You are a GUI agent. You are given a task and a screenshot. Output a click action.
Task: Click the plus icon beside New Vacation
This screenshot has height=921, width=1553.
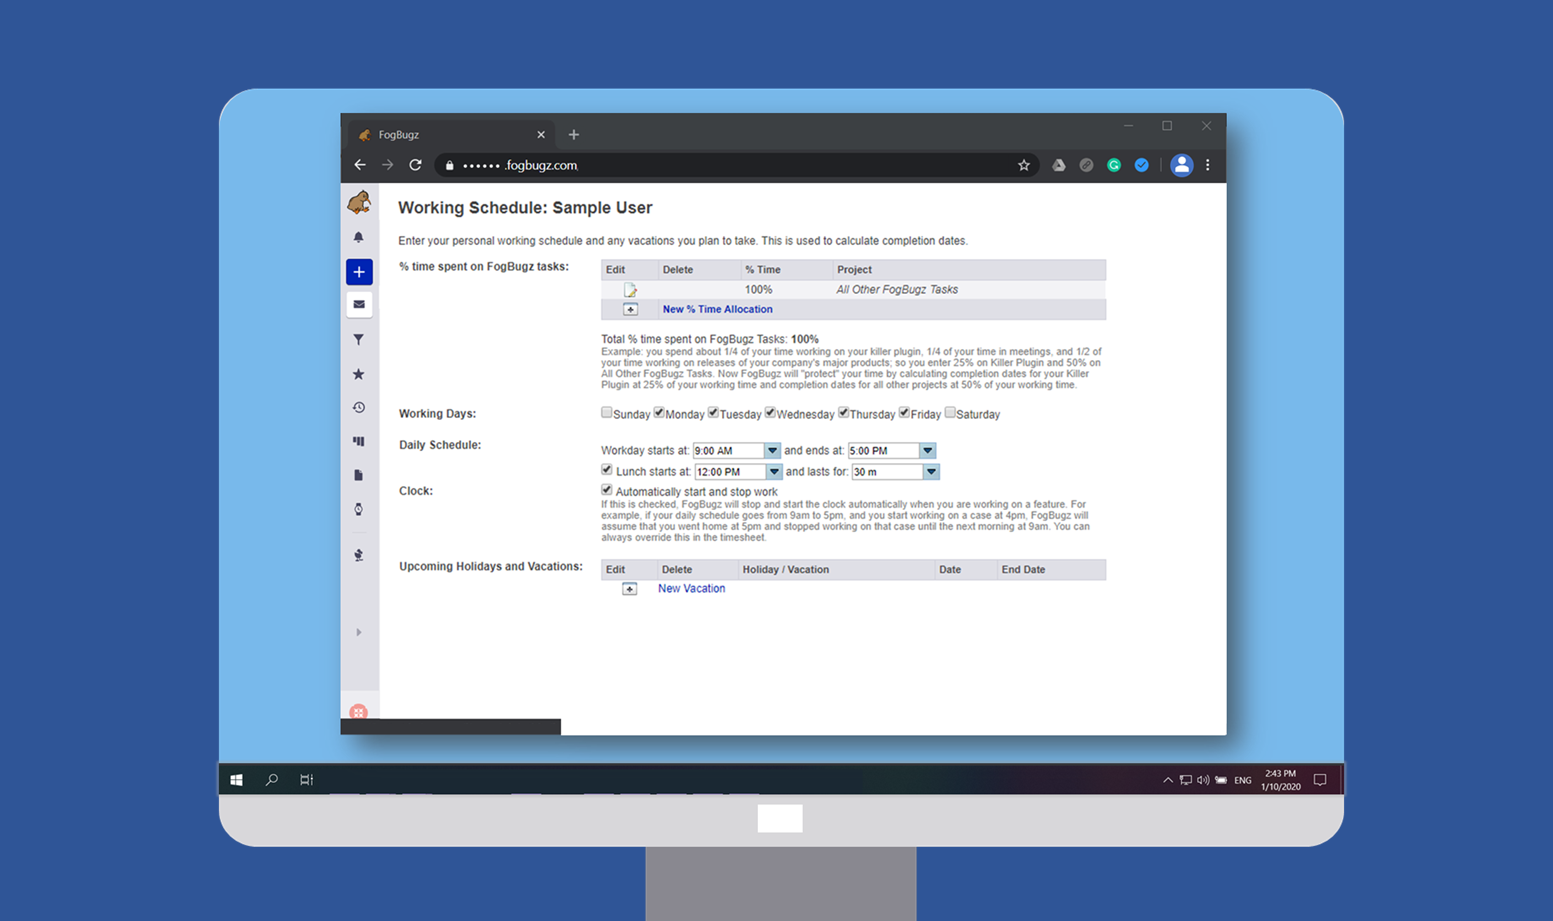(629, 589)
